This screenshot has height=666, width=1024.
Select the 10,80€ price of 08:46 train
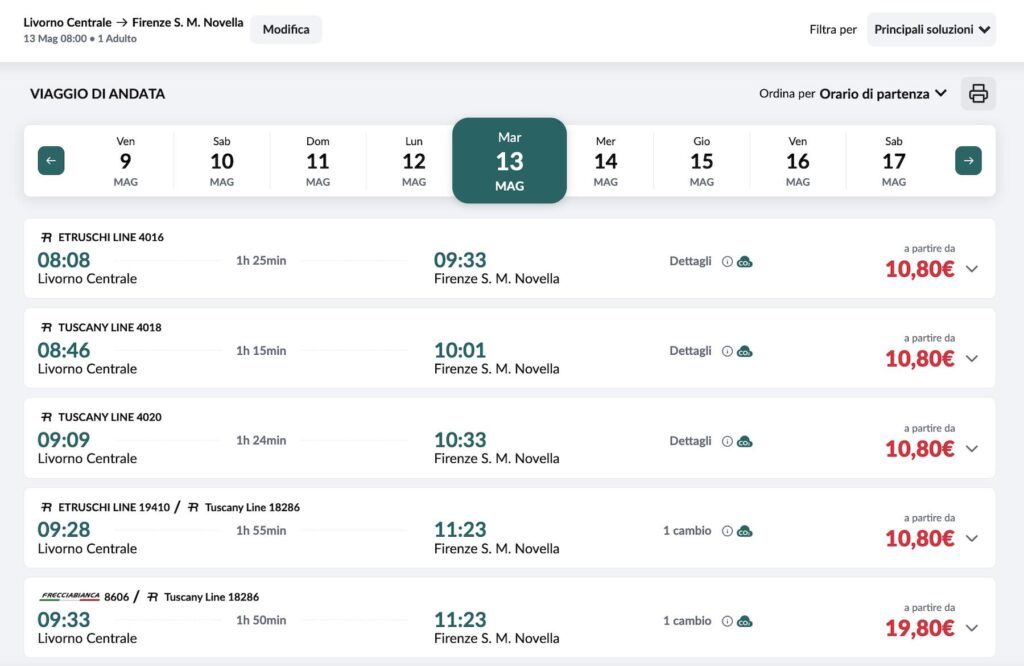click(919, 359)
